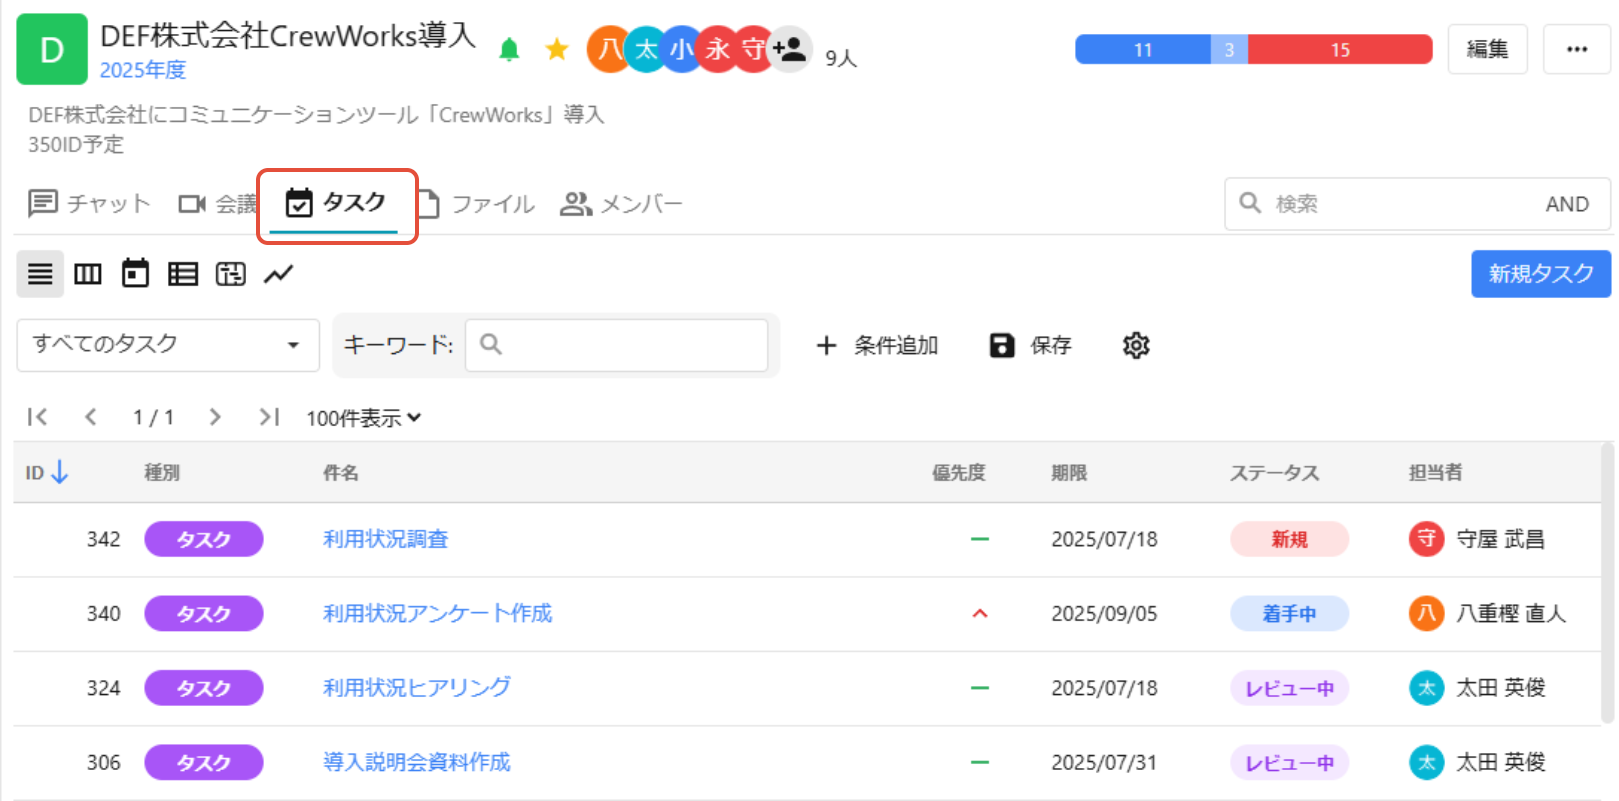This screenshot has width=1619, height=801.
Task: Sort by ステータス column header
Action: point(1275,473)
